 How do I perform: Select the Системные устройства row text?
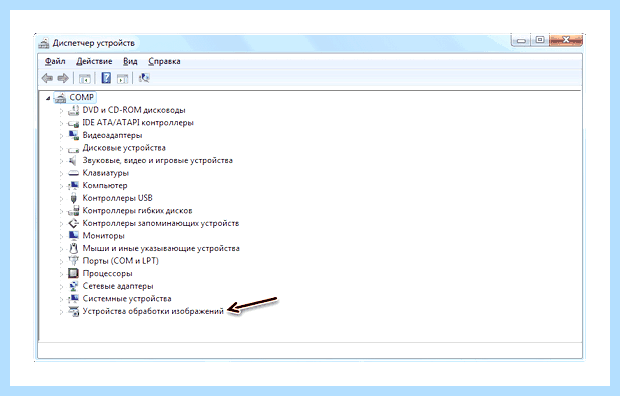pos(127,299)
